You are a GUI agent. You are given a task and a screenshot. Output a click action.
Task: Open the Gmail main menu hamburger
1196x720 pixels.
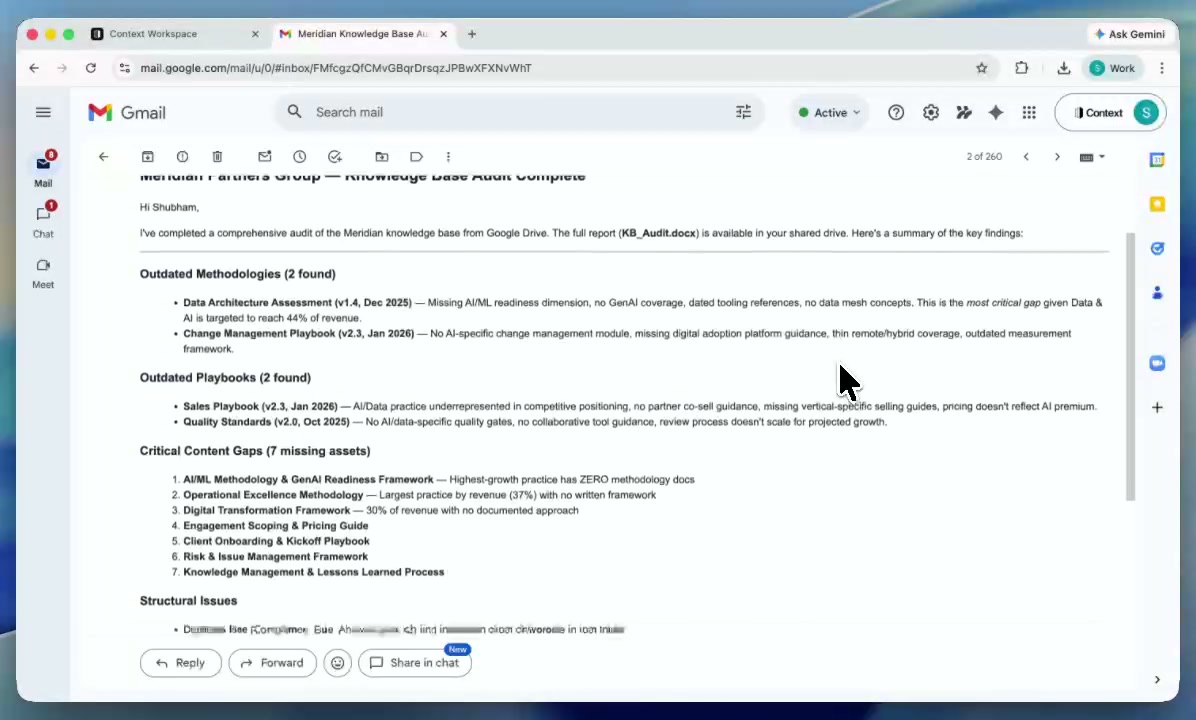pyautogui.click(x=43, y=112)
